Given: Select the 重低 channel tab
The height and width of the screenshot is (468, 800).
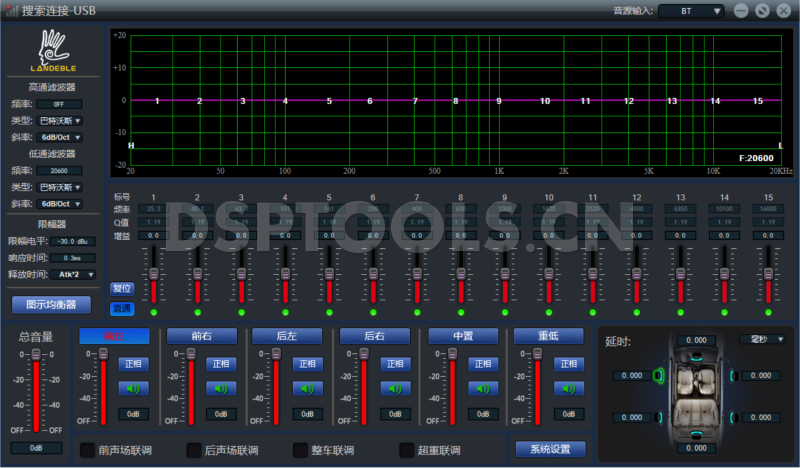Looking at the screenshot, I should point(548,336).
